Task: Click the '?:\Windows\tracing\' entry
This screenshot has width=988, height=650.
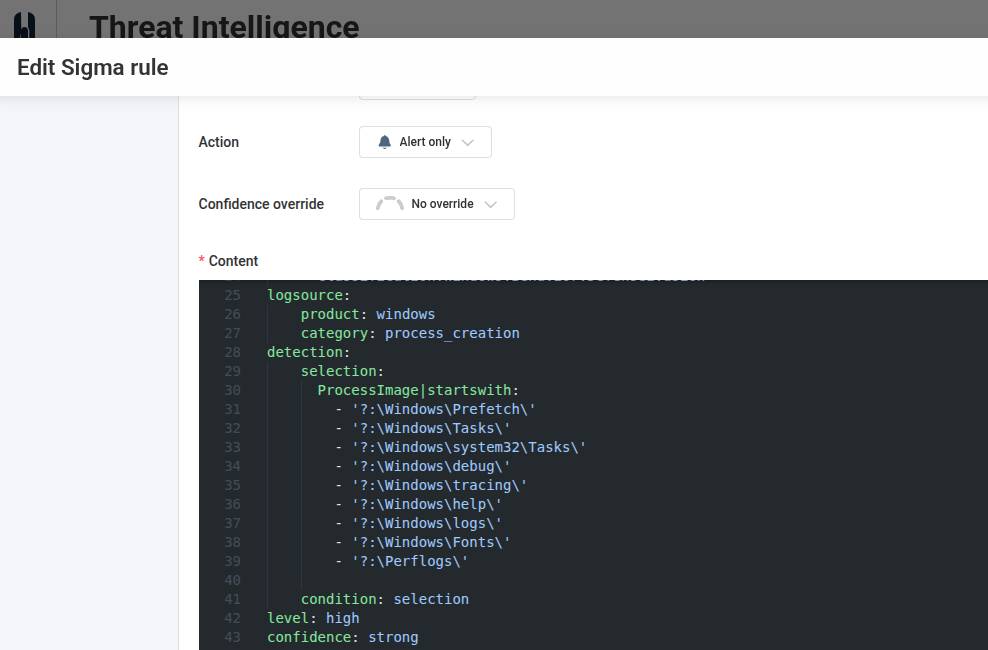Action: pyautogui.click(x=439, y=485)
